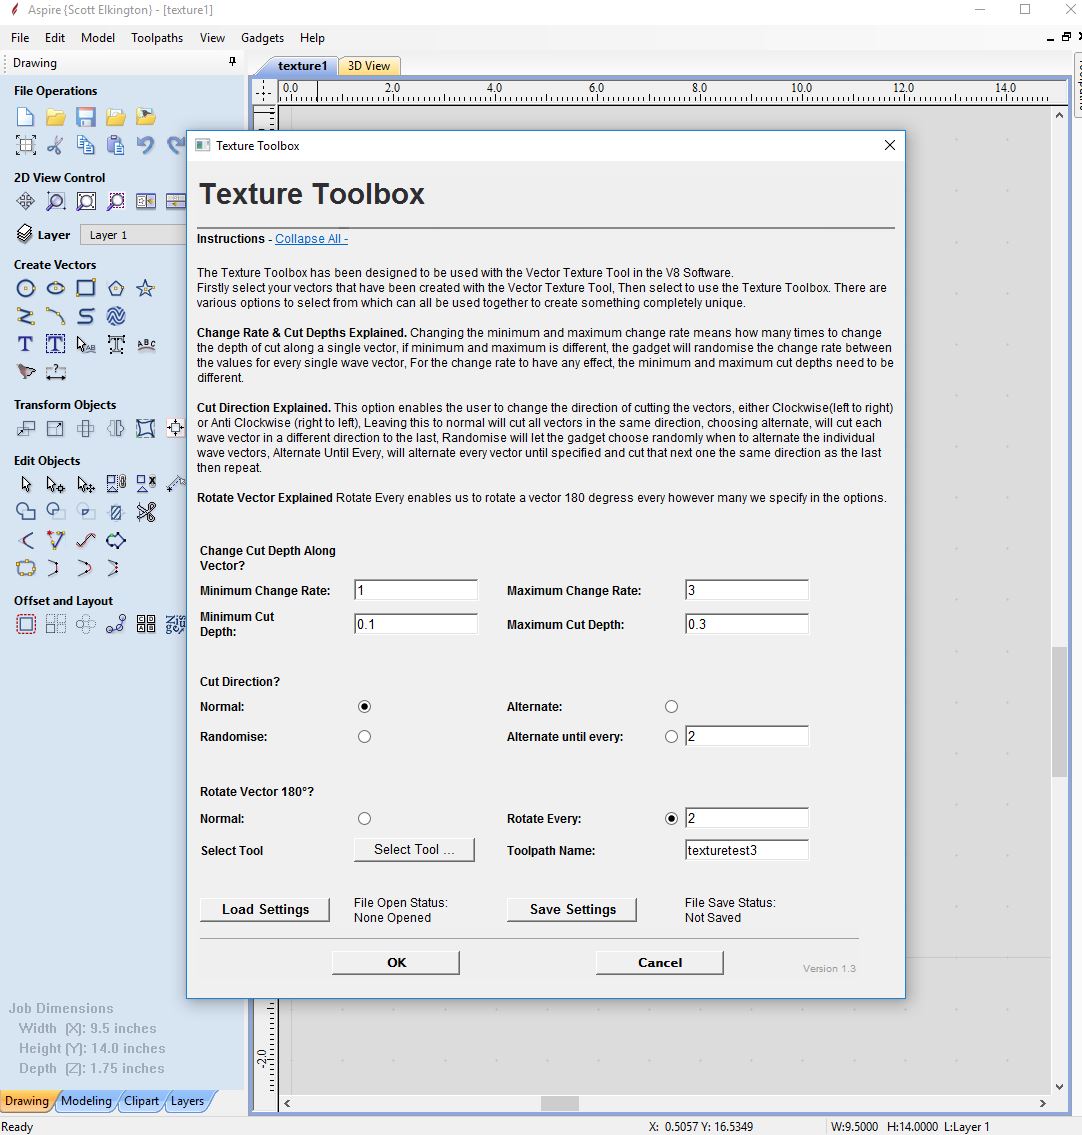Pin the Drawing panel pushpin
The height and width of the screenshot is (1135, 1082).
click(x=232, y=62)
